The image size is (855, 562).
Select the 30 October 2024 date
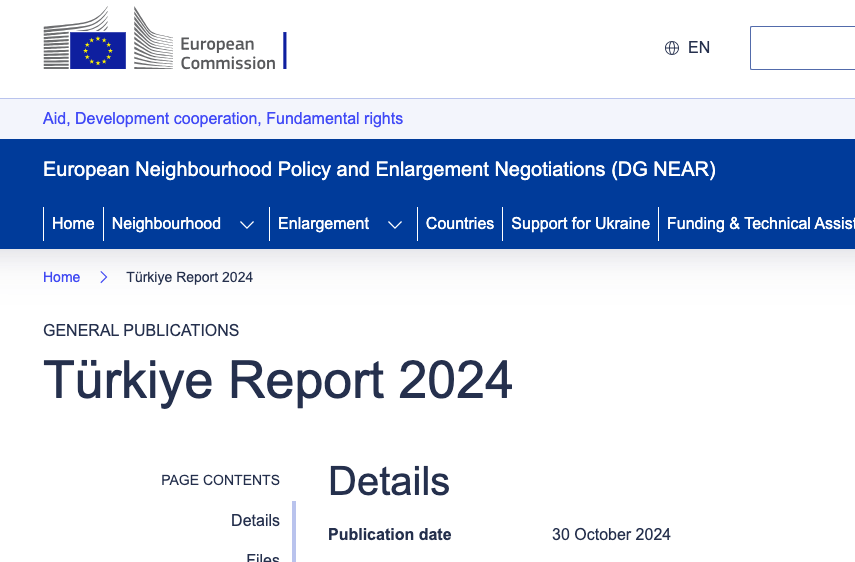(x=611, y=534)
